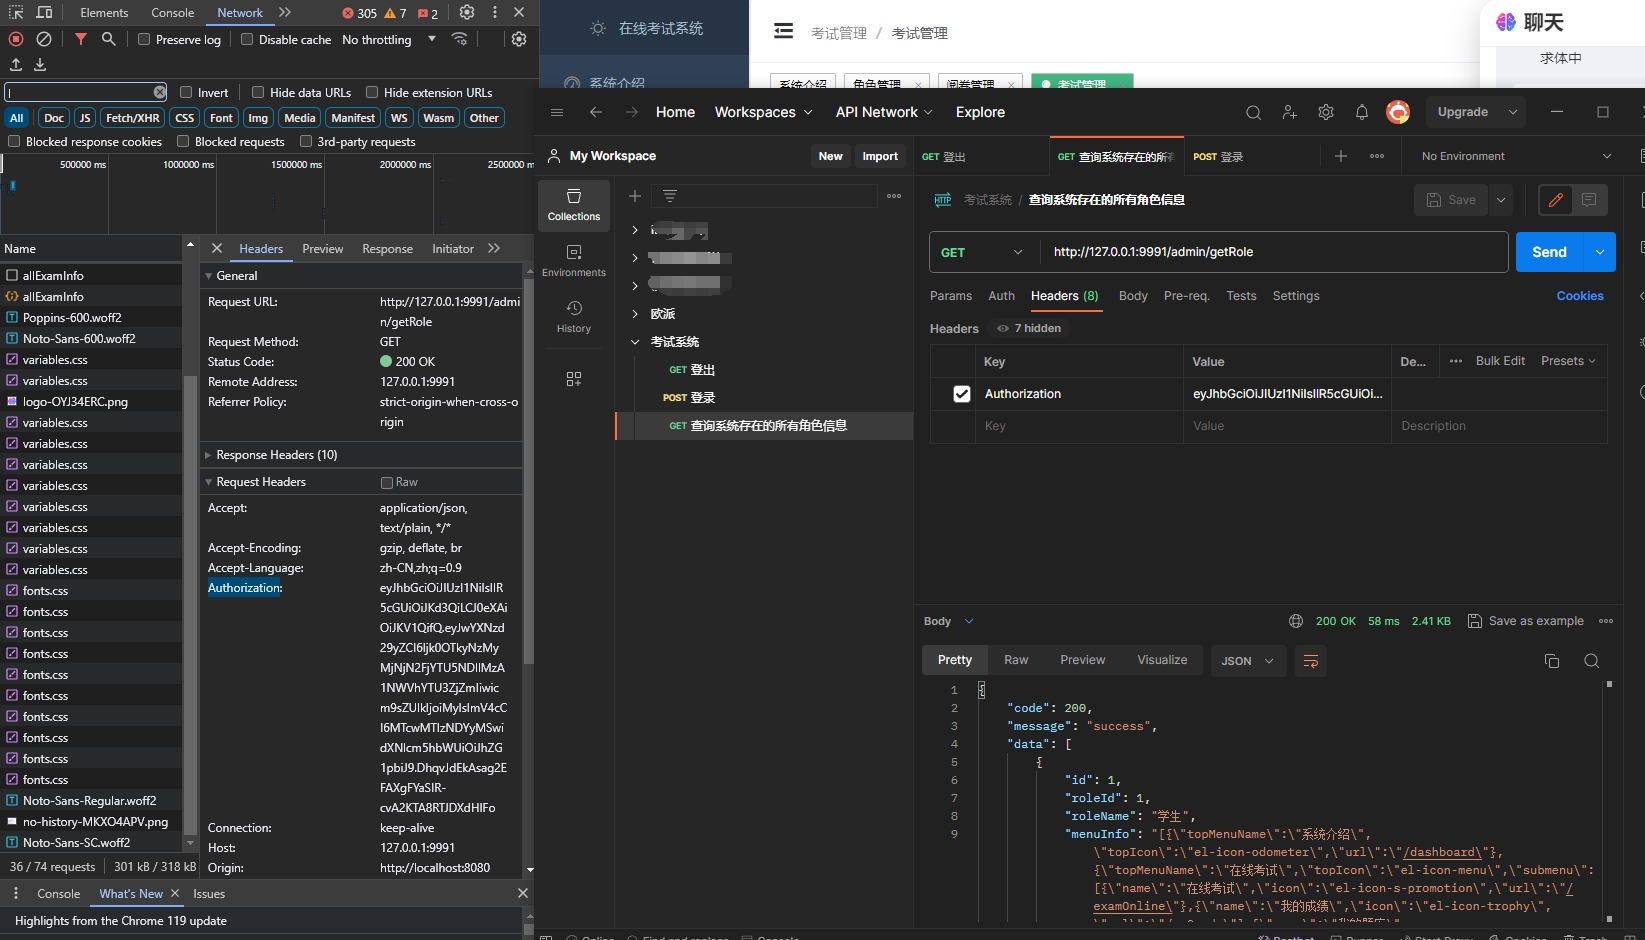Toggle the network filter funnel icon
The width and height of the screenshot is (1645, 940).
pyautogui.click(x=81, y=39)
